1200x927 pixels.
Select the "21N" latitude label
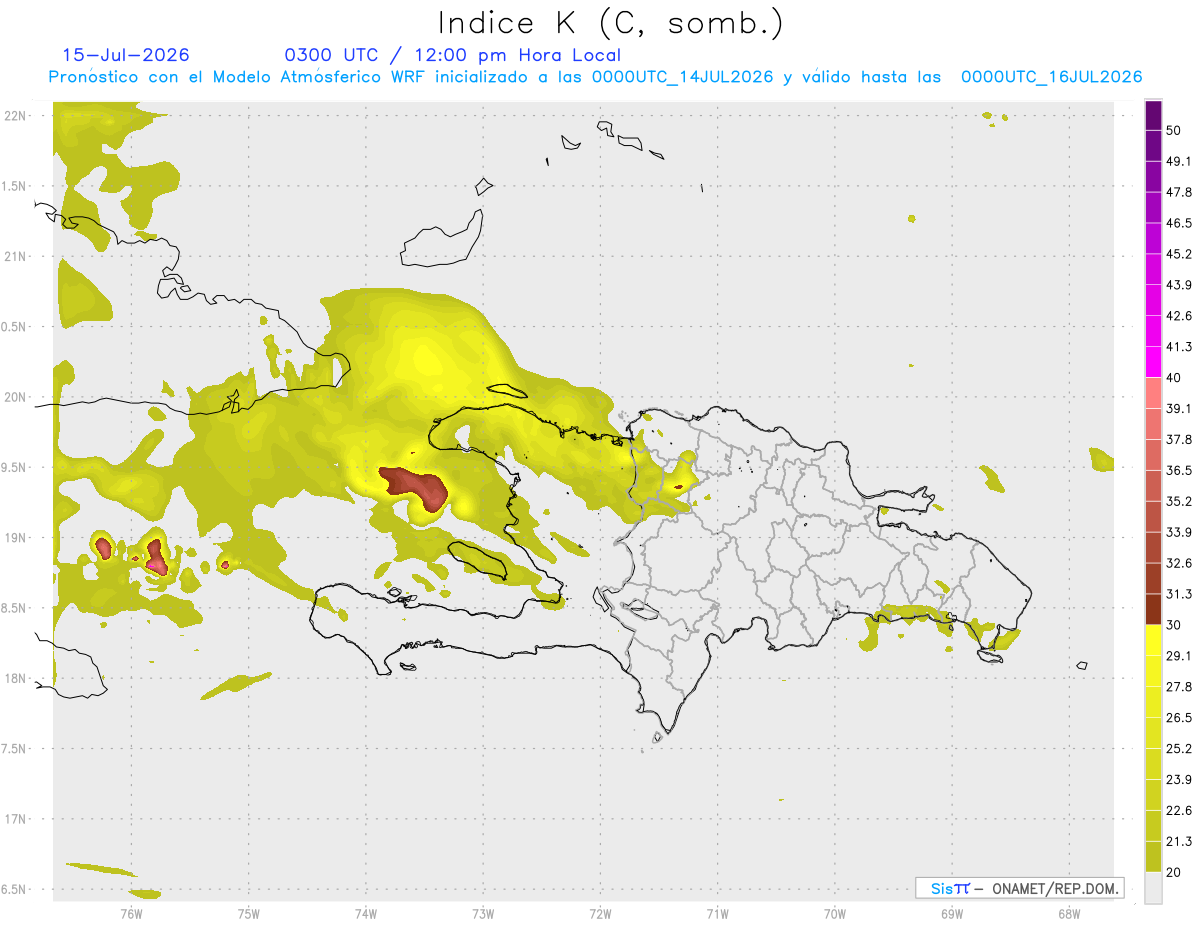coord(17,256)
